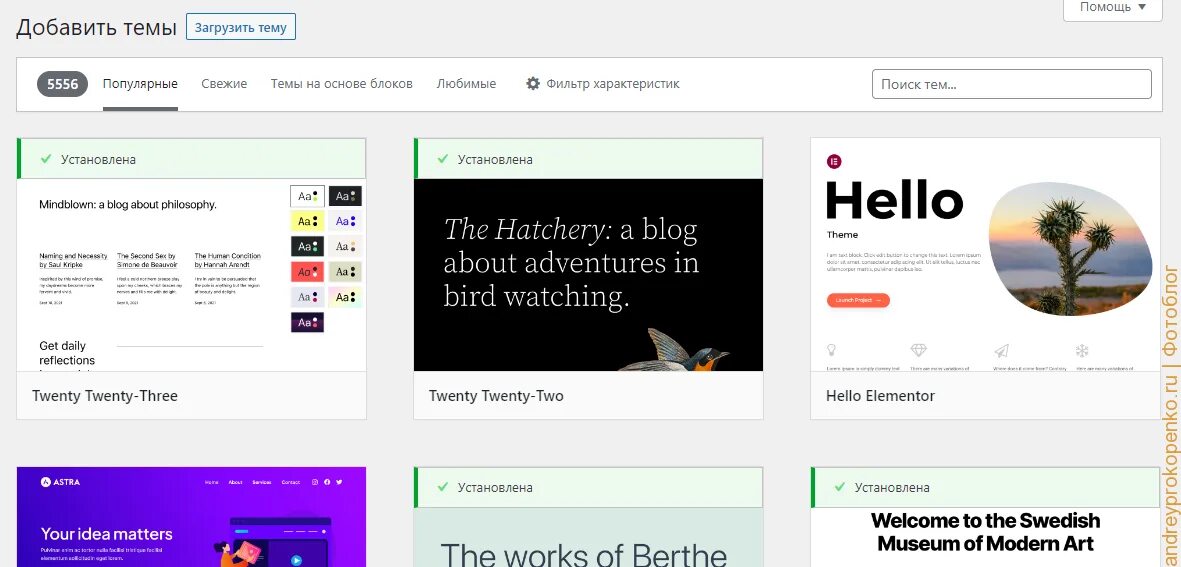Switch to the Популярные tab
Screen dimensions: 1181x567
pos(140,84)
